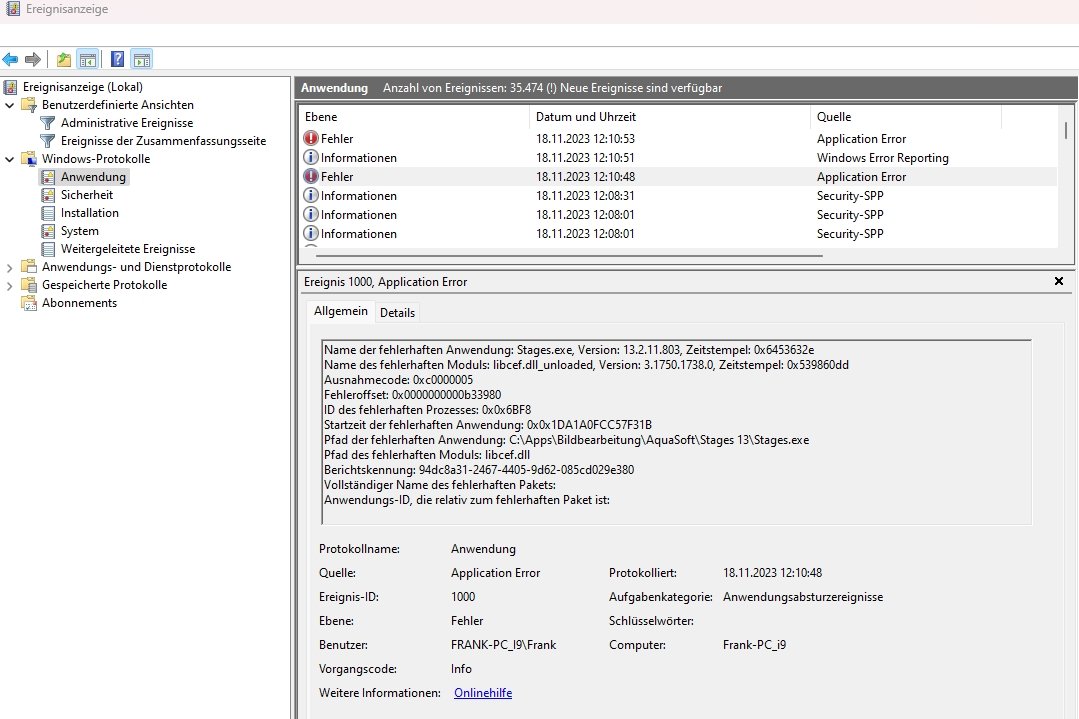Viewport: 1079px width, 719px height.
Task: Expand Anwendungs- und Dienstprotokolle node
Action: tap(10, 267)
